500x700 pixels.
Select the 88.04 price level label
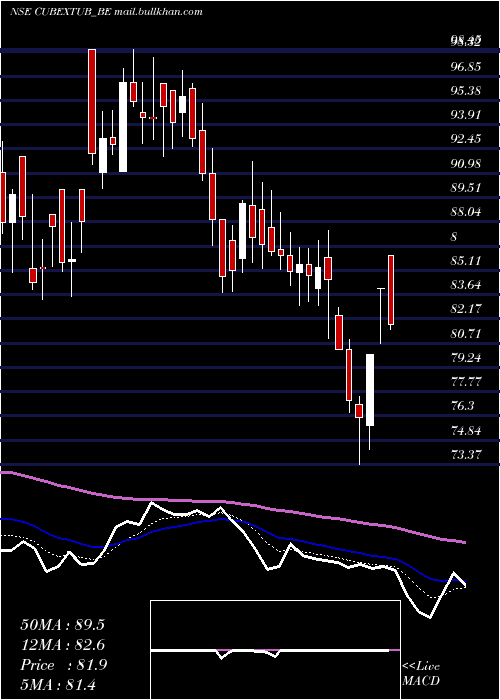(x=466, y=212)
